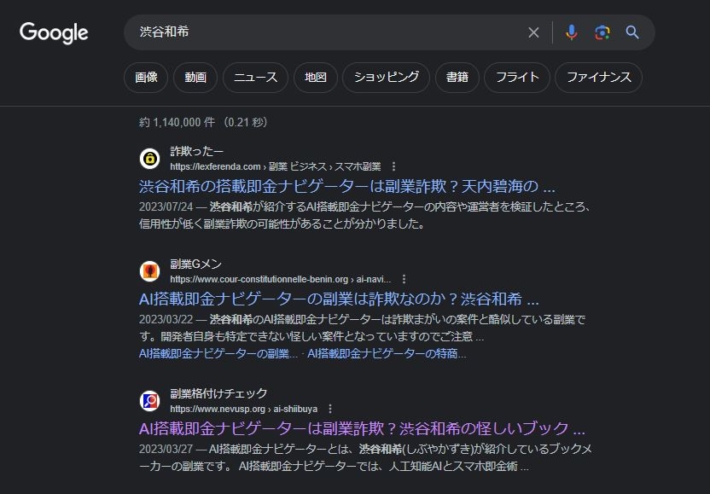Click the 2023/03/27 snippet date
Viewport: 710px width, 494px height.
point(166,449)
